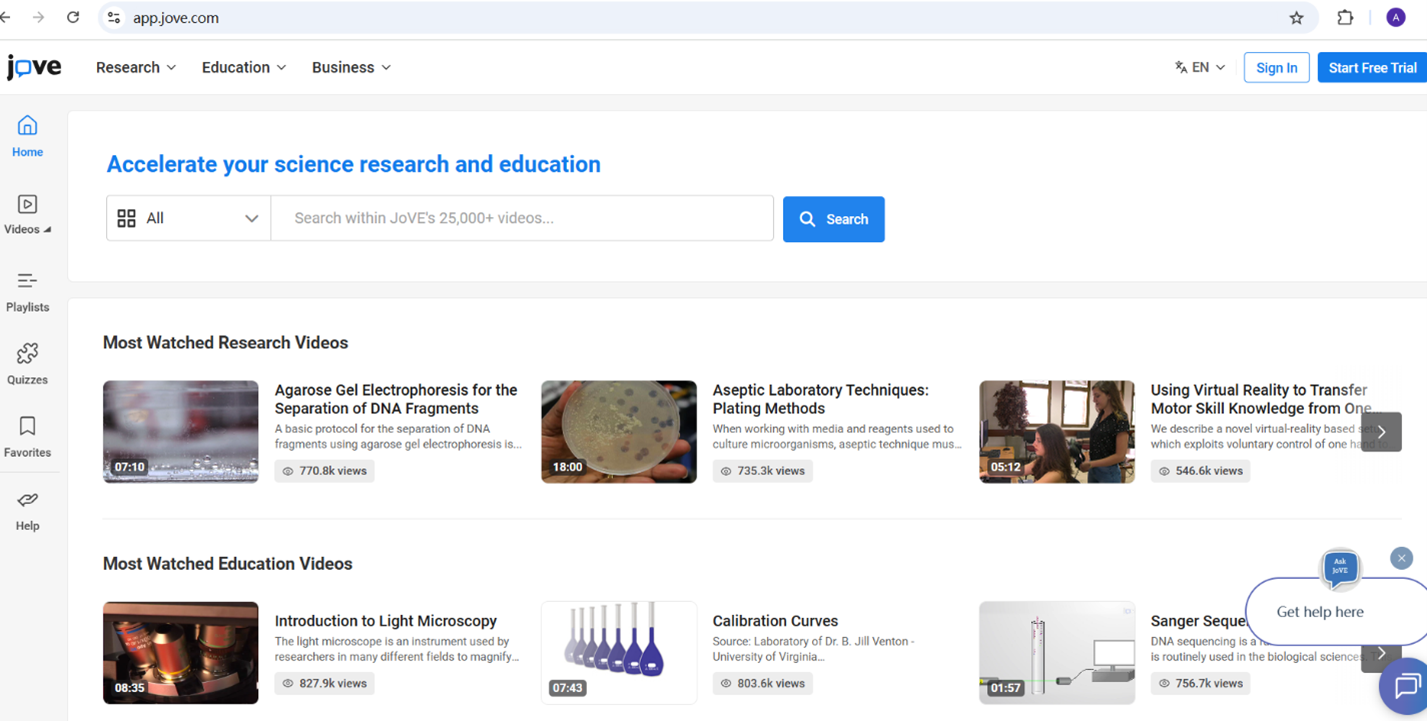Click the blue Search button
The height and width of the screenshot is (721, 1427).
(833, 219)
